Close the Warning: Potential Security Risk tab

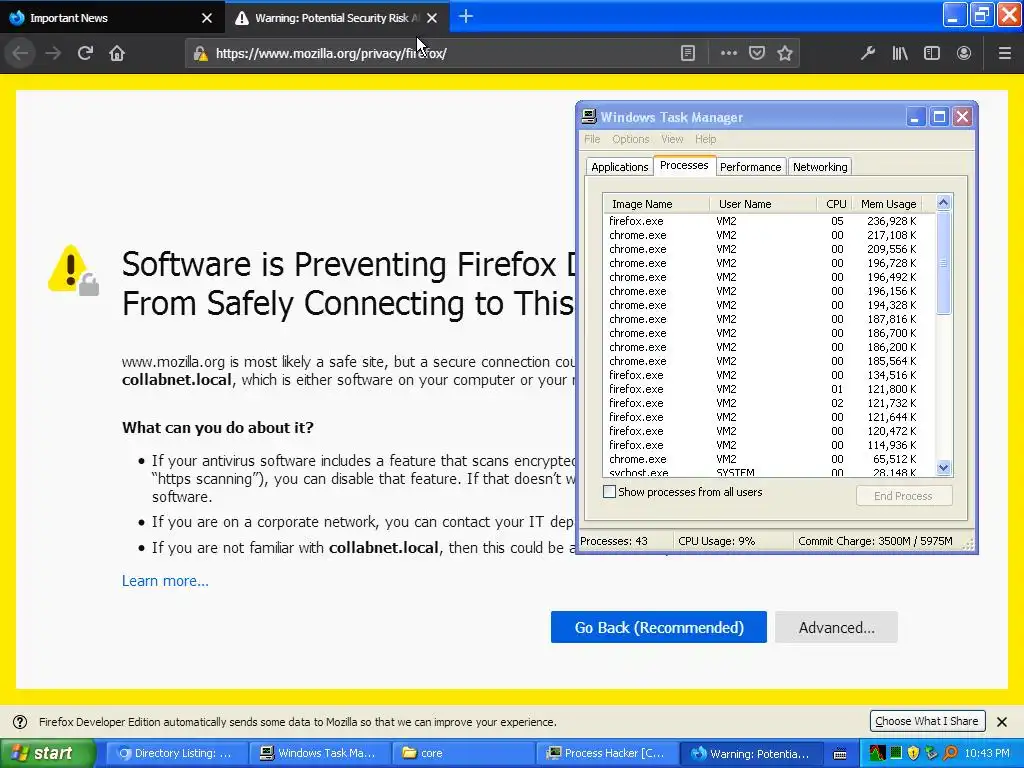click(432, 18)
